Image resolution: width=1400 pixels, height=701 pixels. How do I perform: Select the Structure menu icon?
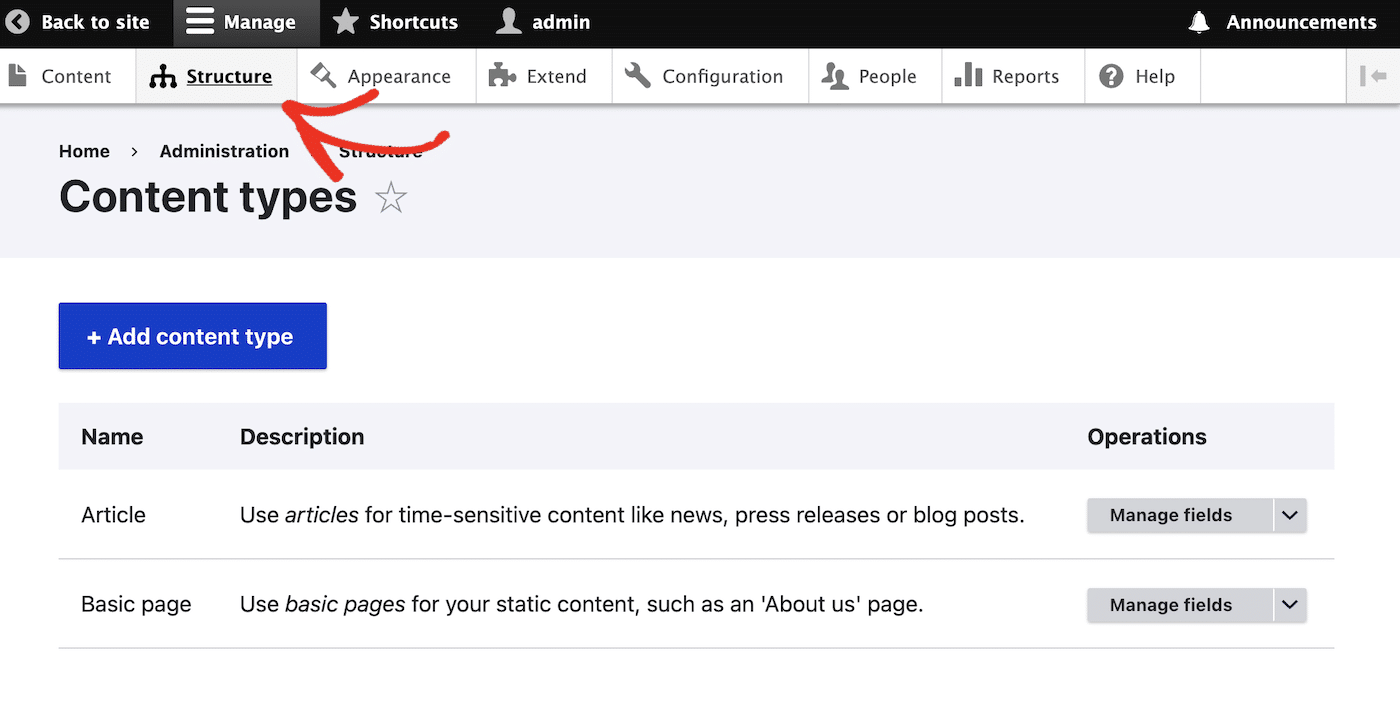point(162,75)
